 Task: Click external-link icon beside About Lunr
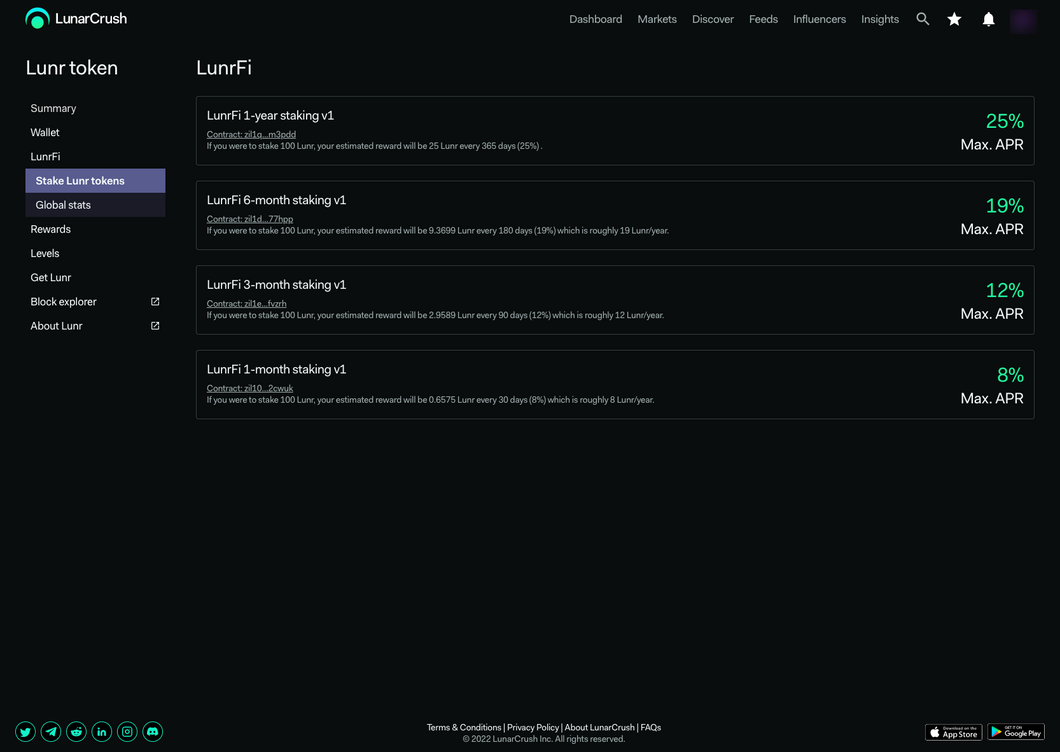pyautogui.click(x=155, y=326)
